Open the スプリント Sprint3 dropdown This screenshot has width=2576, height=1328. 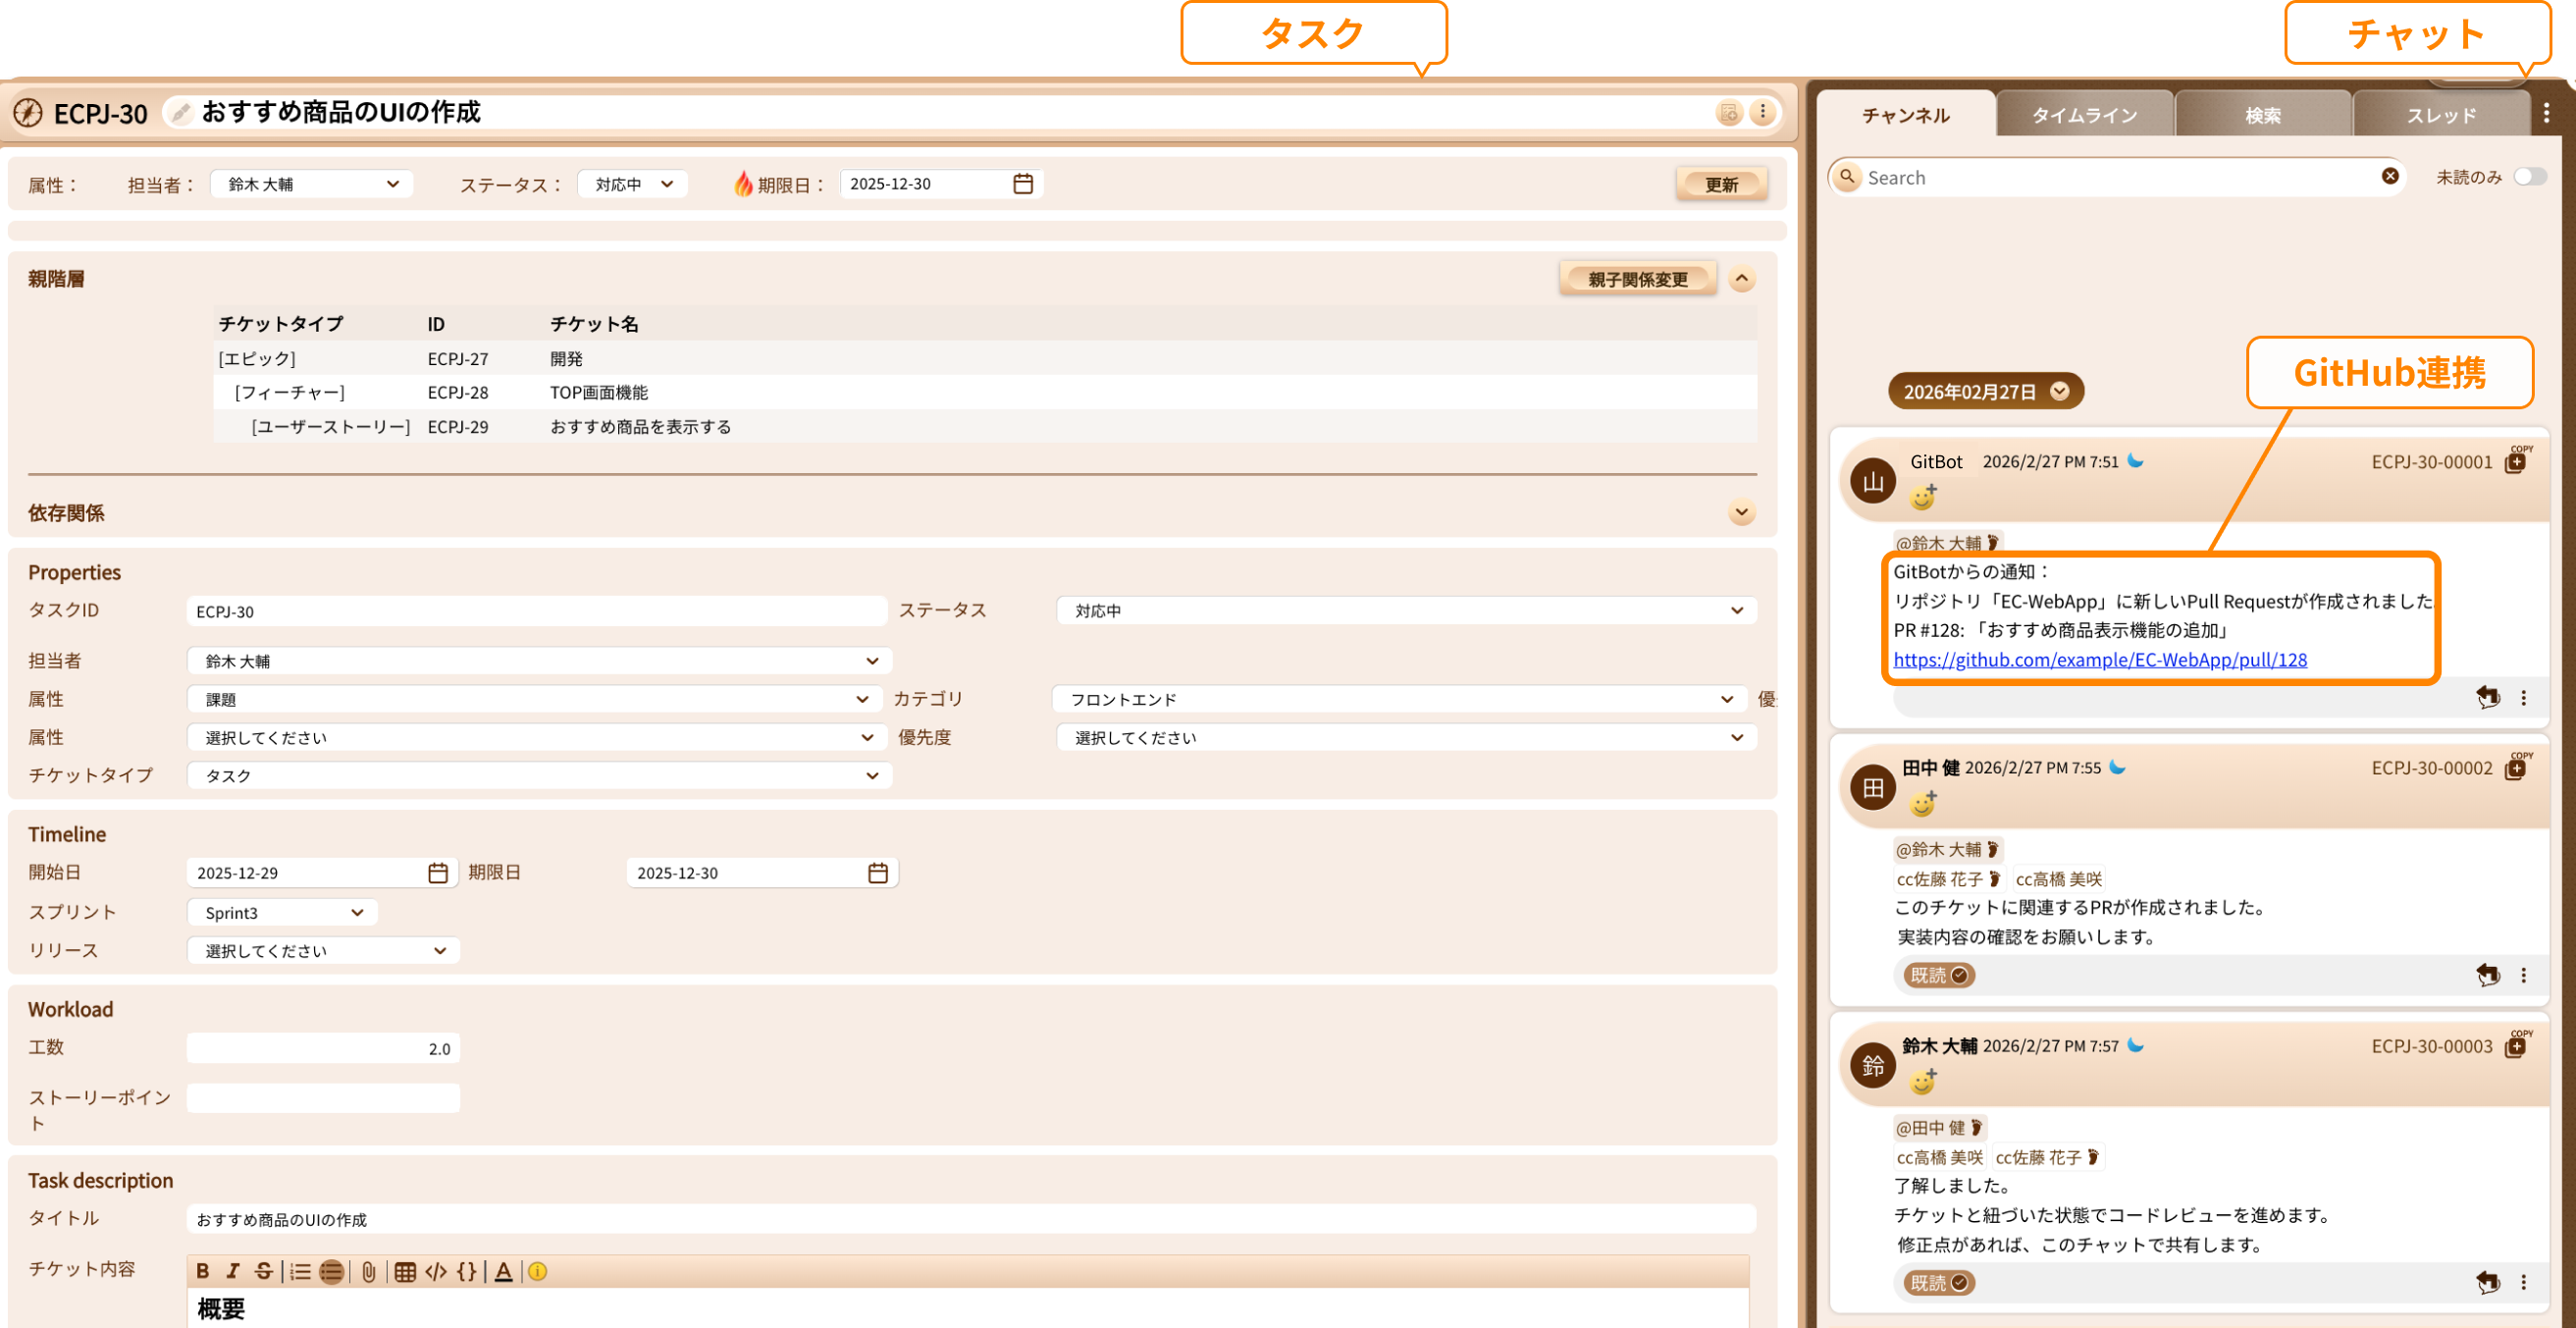pos(283,912)
